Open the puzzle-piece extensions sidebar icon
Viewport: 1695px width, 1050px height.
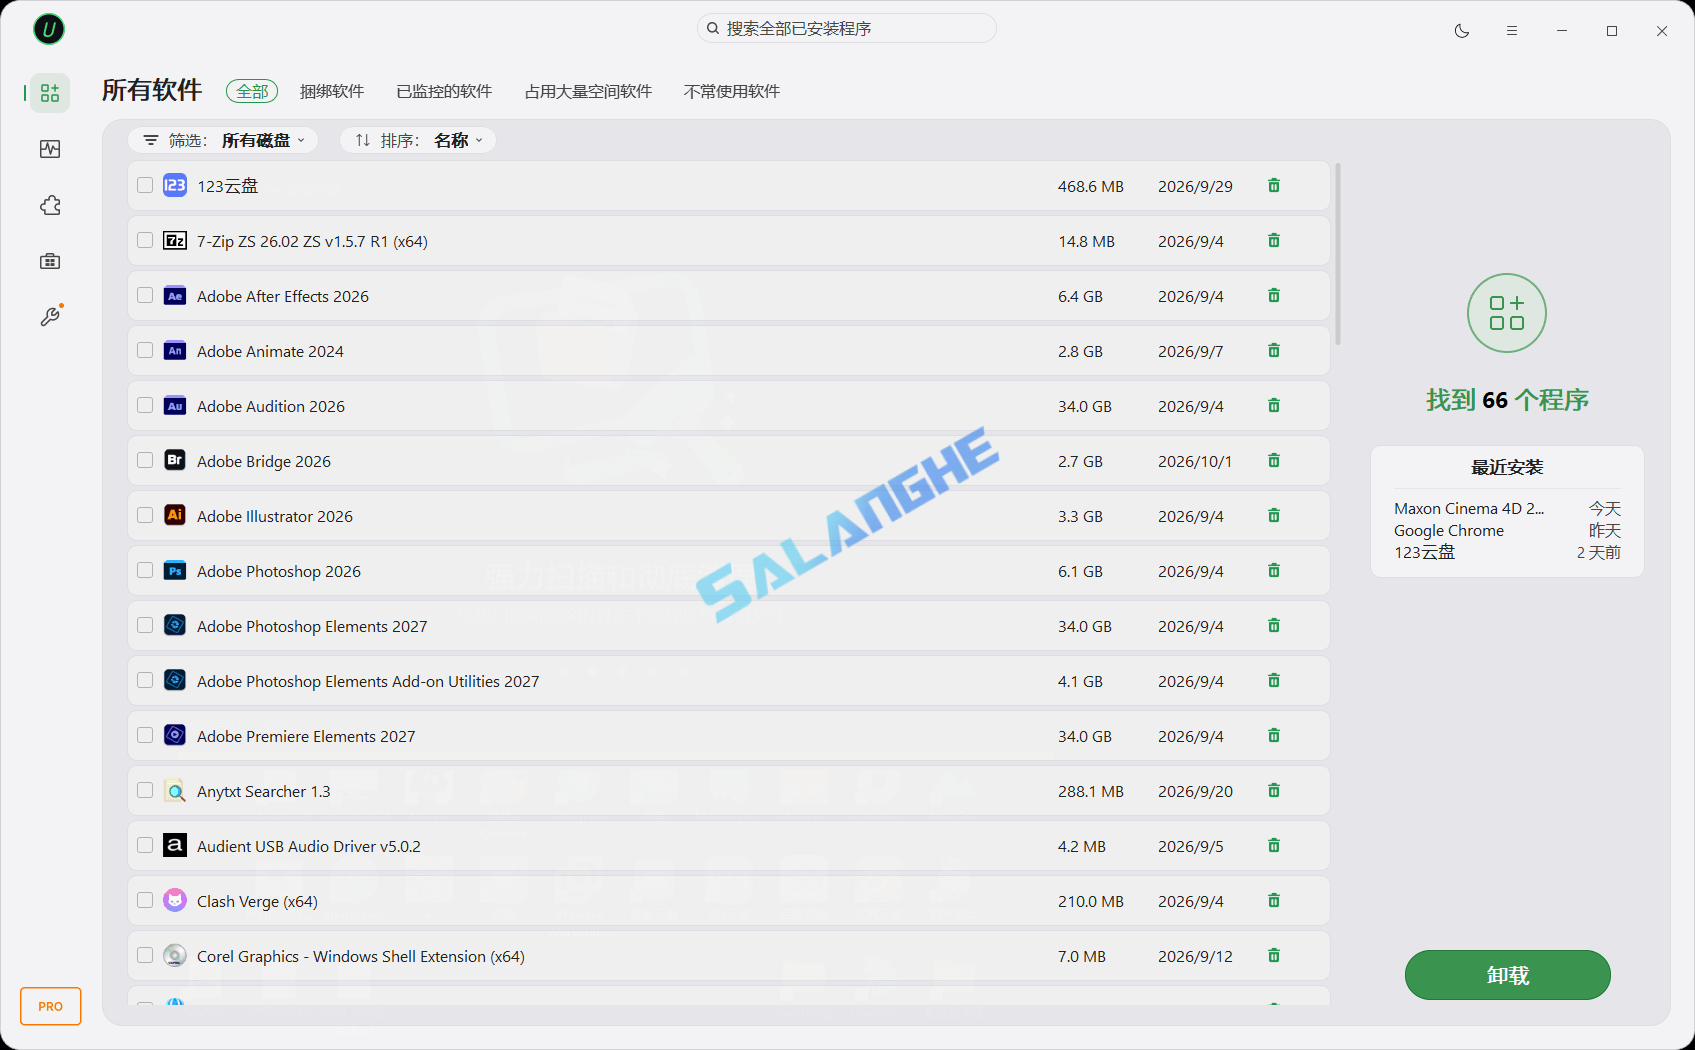(50, 205)
